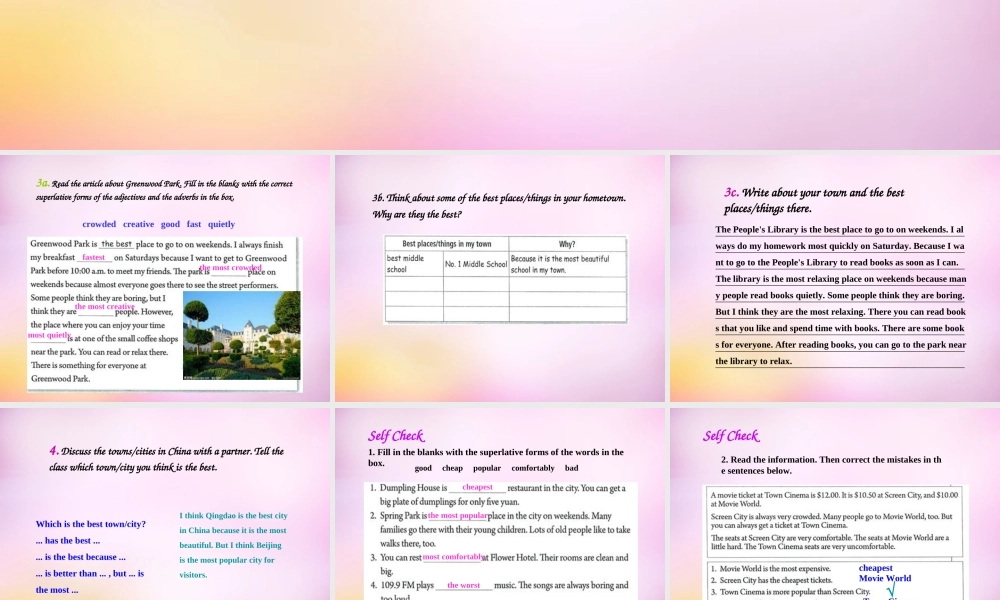
Task: Click the prompt '... has the best ...'
Action: pyautogui.click(x=68, y=541)
